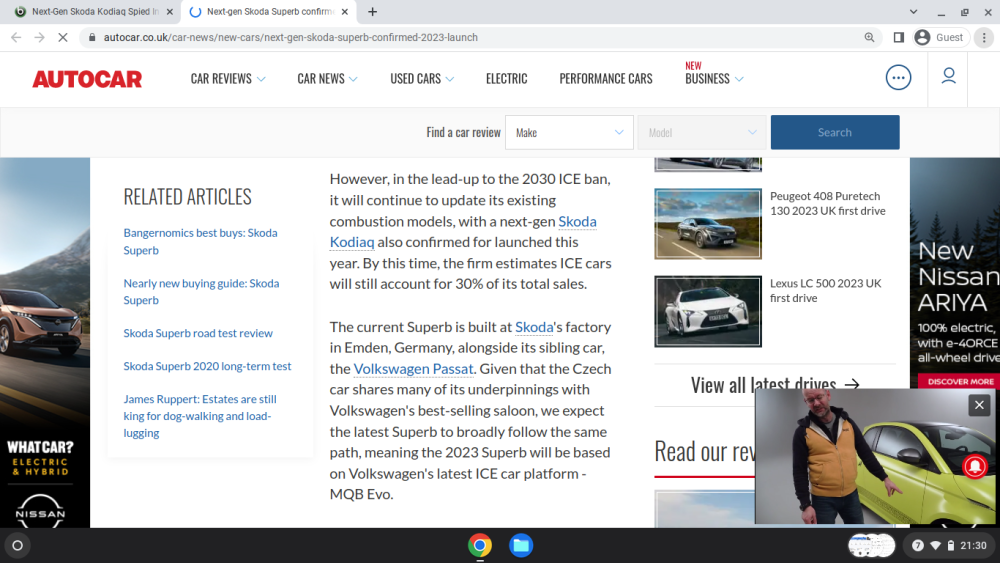View site information lock icon
1000x563 pixels.
coord(92,38)
